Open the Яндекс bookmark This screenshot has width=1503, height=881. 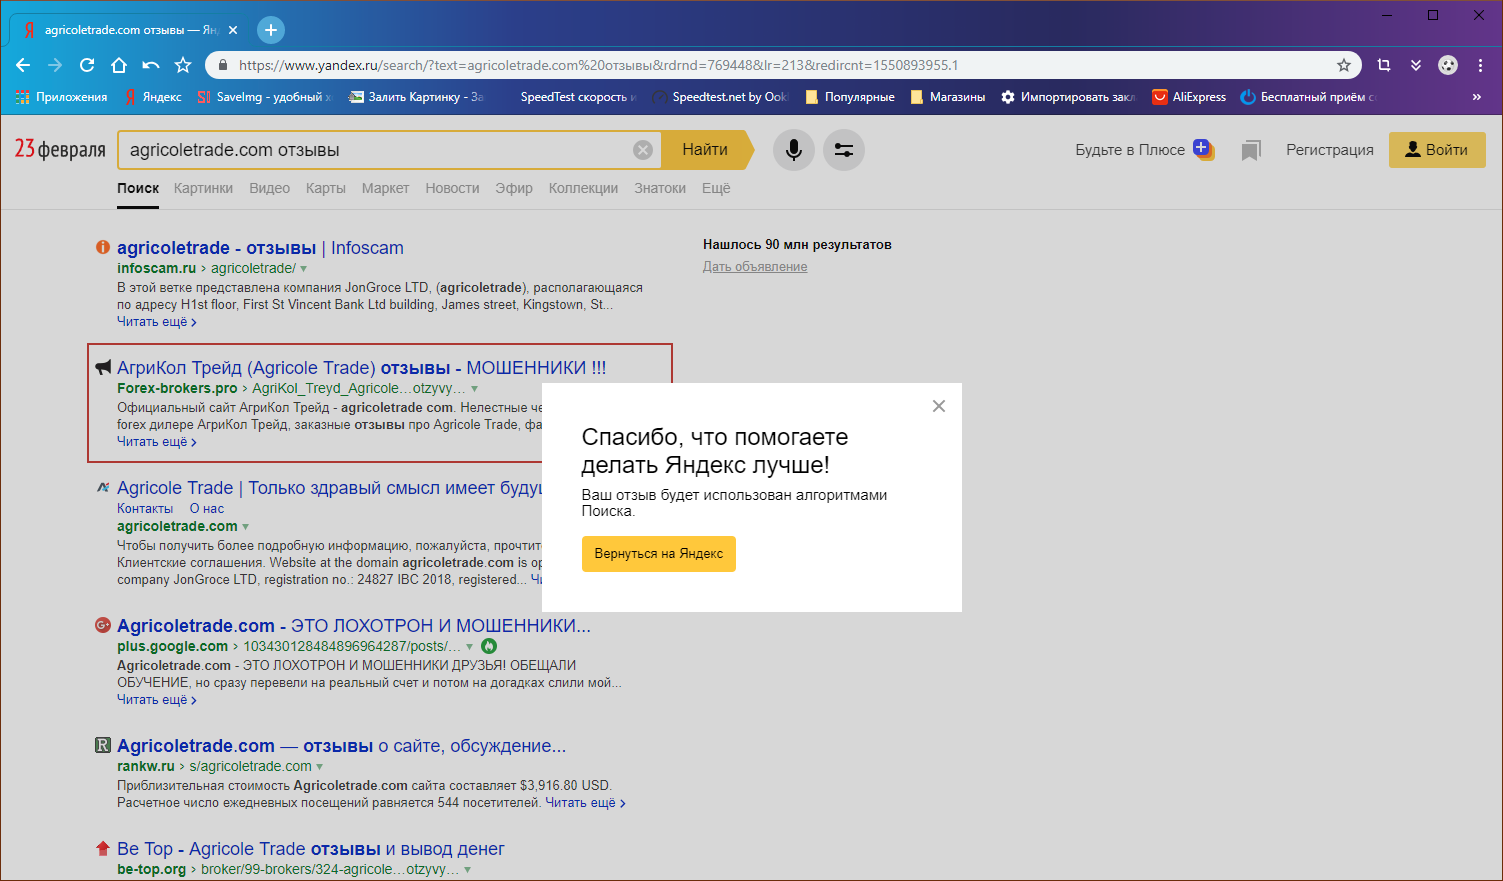tap(153, 97)
